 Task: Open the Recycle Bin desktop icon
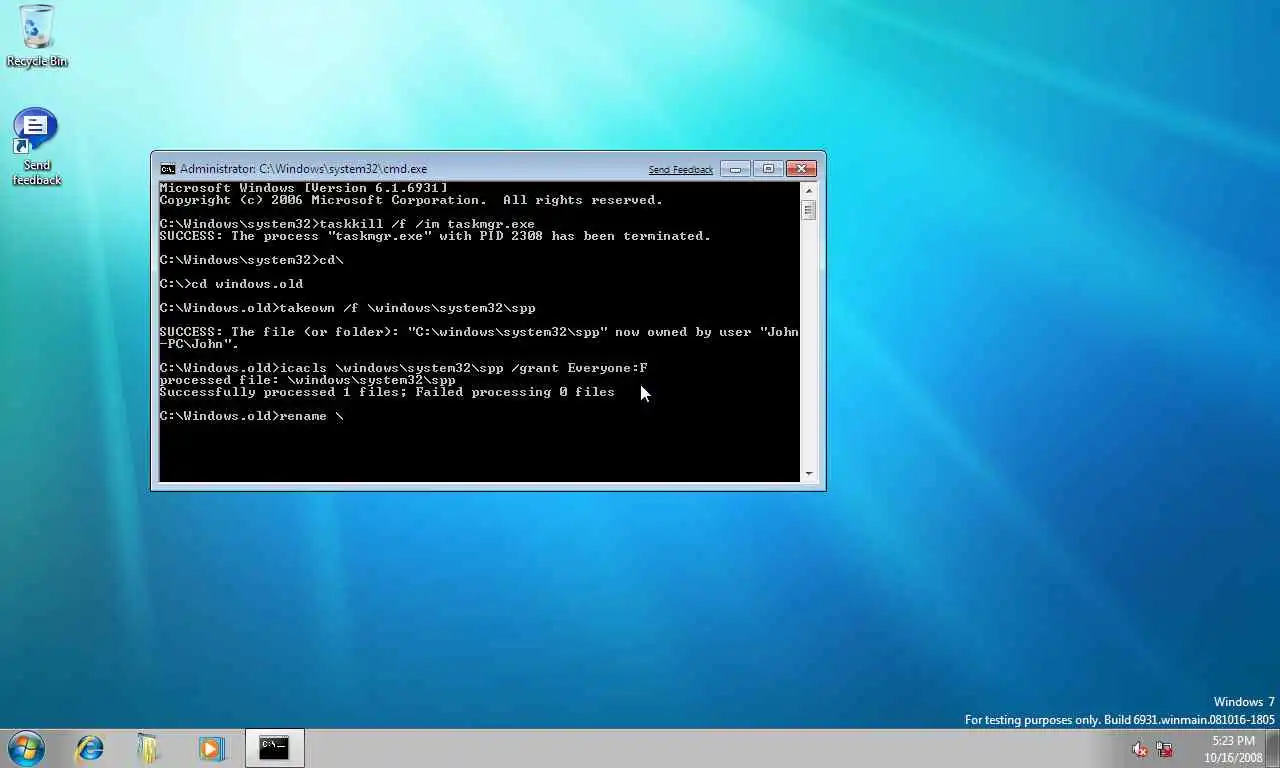(37, 37)
